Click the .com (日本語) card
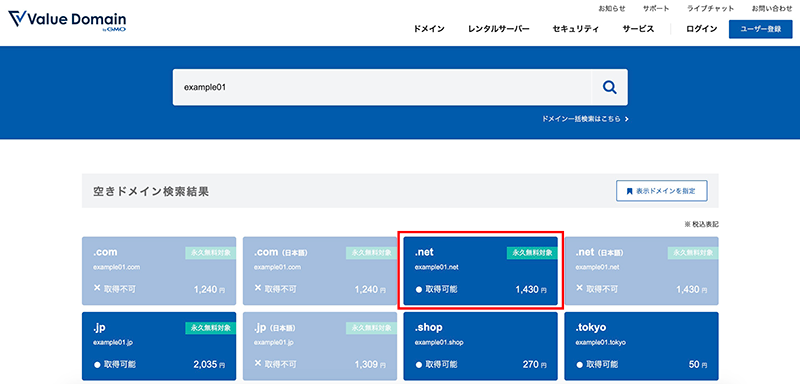Image resolution: width=800 pixels, height=384 pixels. point(320,271)
